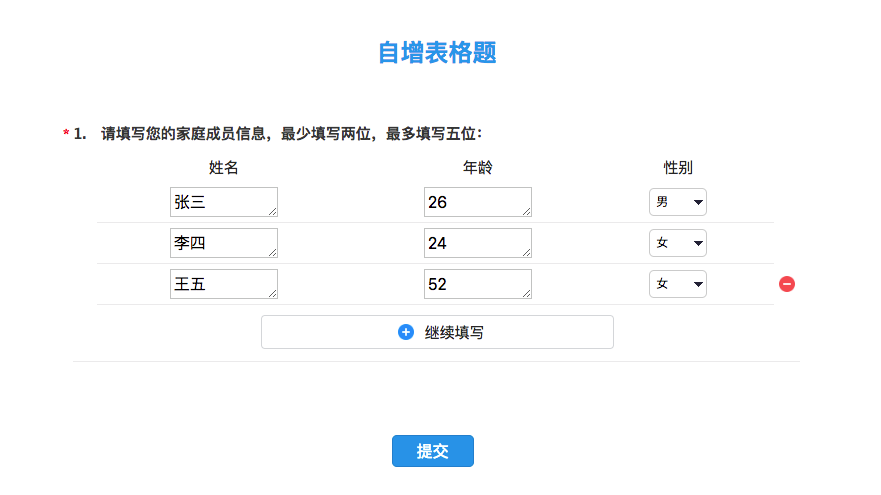Click the age field showing 52
This screenshot has width=881, height=495.
[x=478, y=284]
